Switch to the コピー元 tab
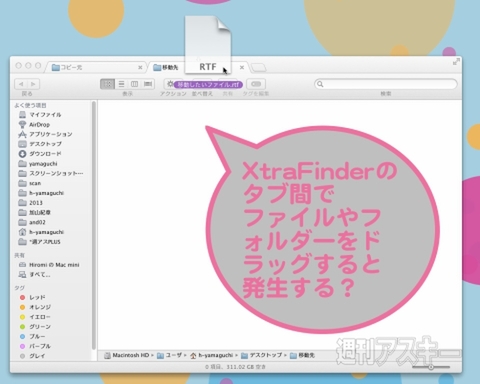 97,67
